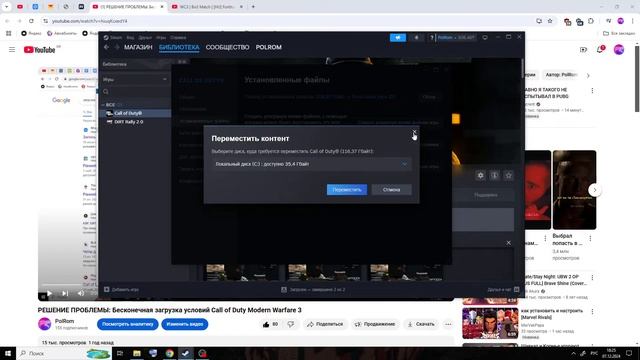Image resolution: width=640 pixels, height=360 pixels.
Task: Reload the page in Chrome
Action: pyautogui.click(x=31, y=21)
